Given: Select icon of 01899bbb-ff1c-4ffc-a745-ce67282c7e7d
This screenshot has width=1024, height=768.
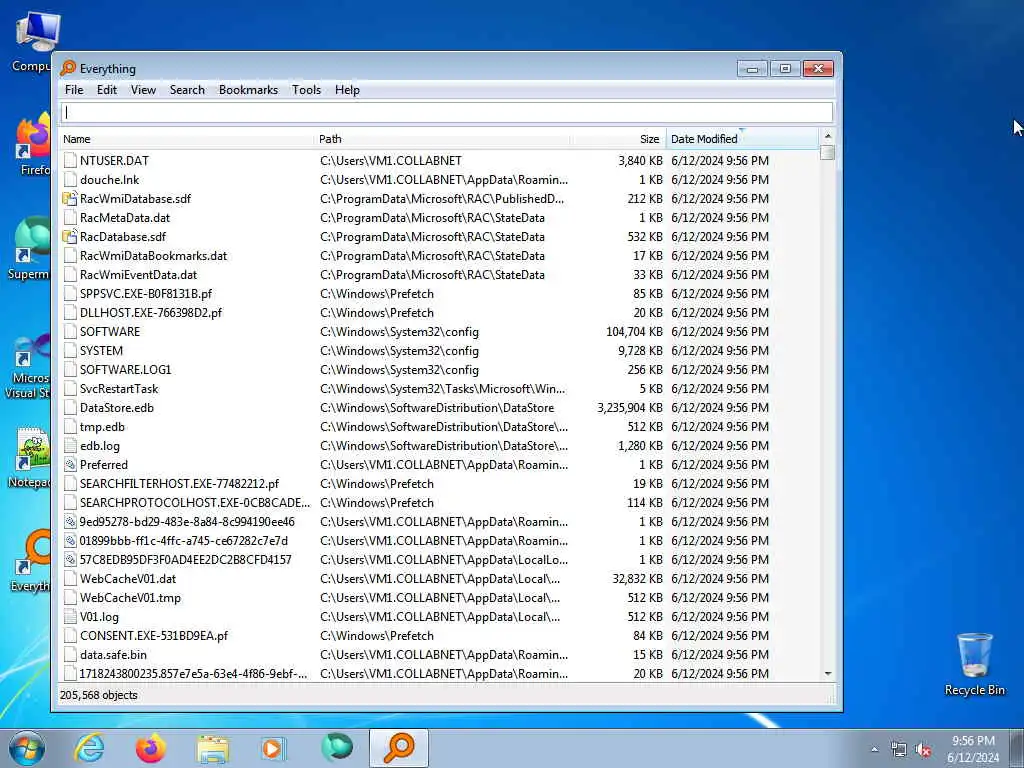Looking at the screenshot, I should pyautogui.click(x=70, y=541).
